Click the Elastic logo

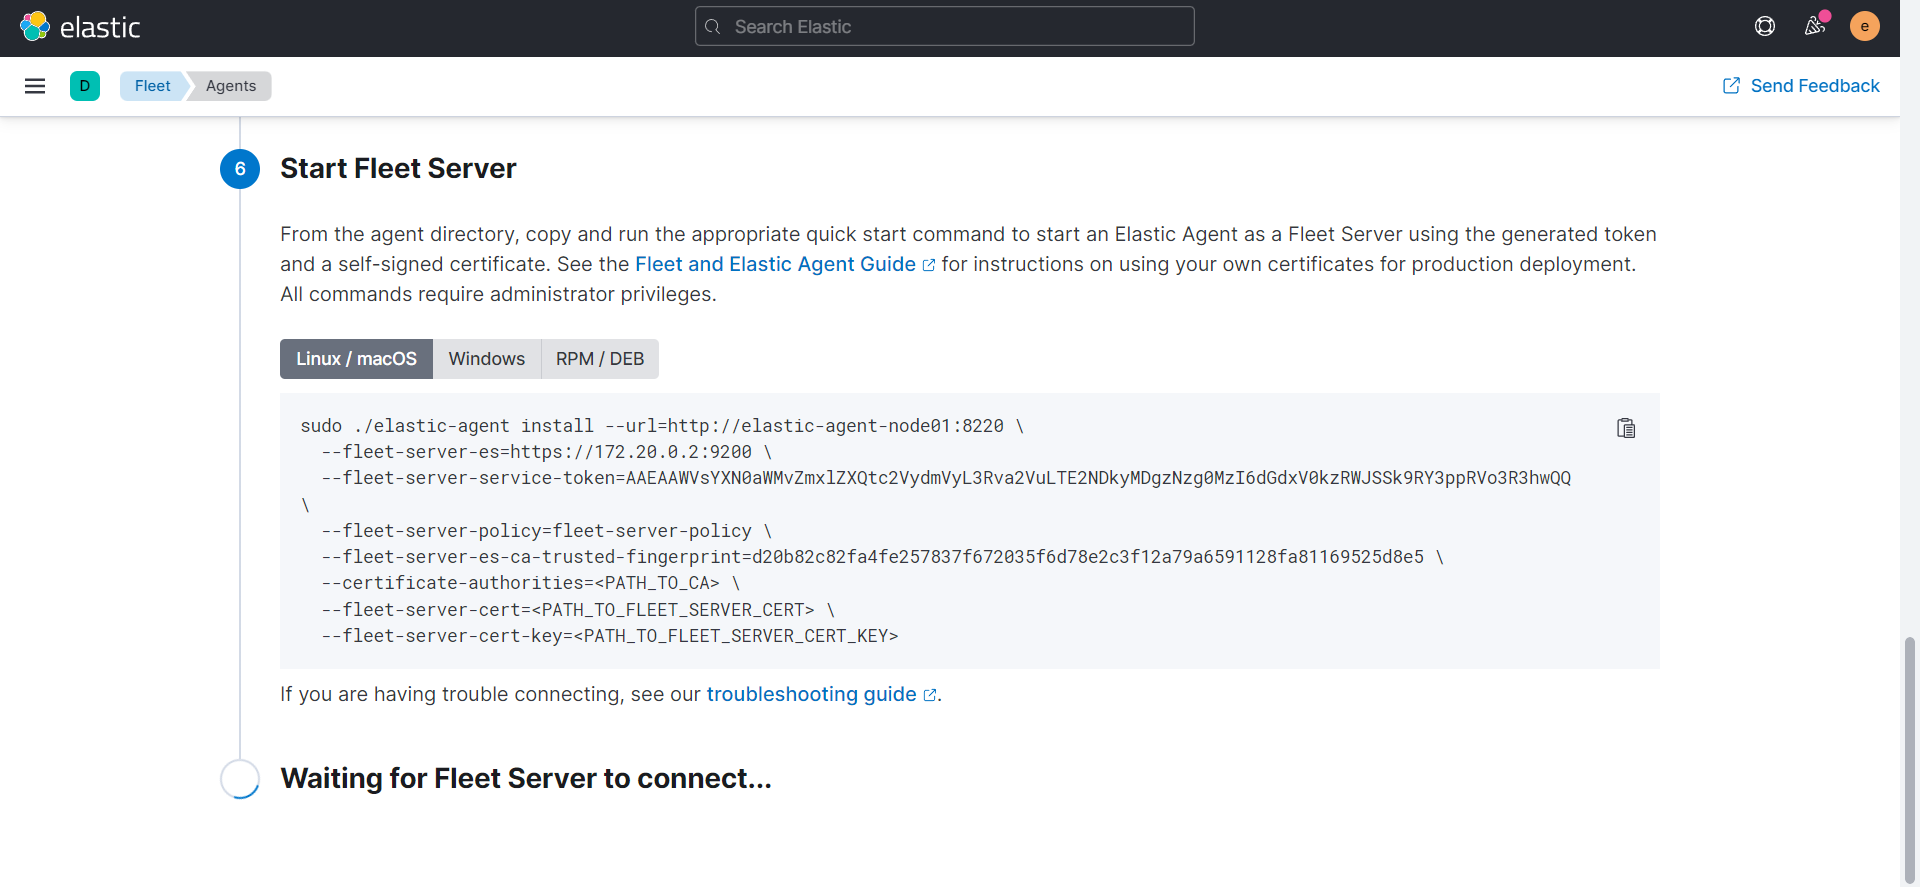coord(80,27)
